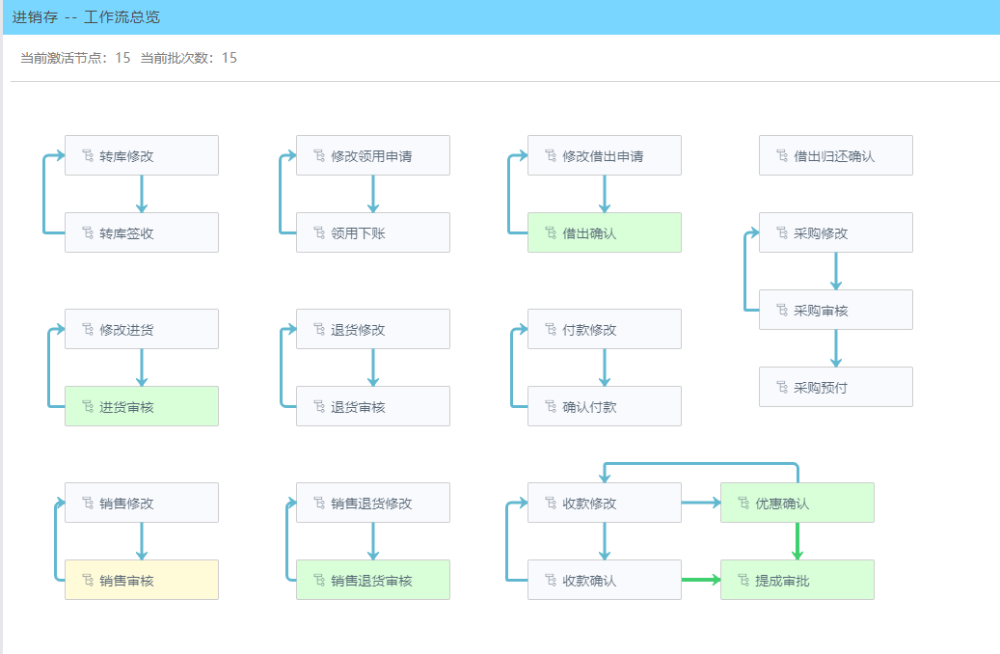Click the tree icon in the 修改借出申请 node
Viewport: 1000px width, 654px height.
(551, 155)
